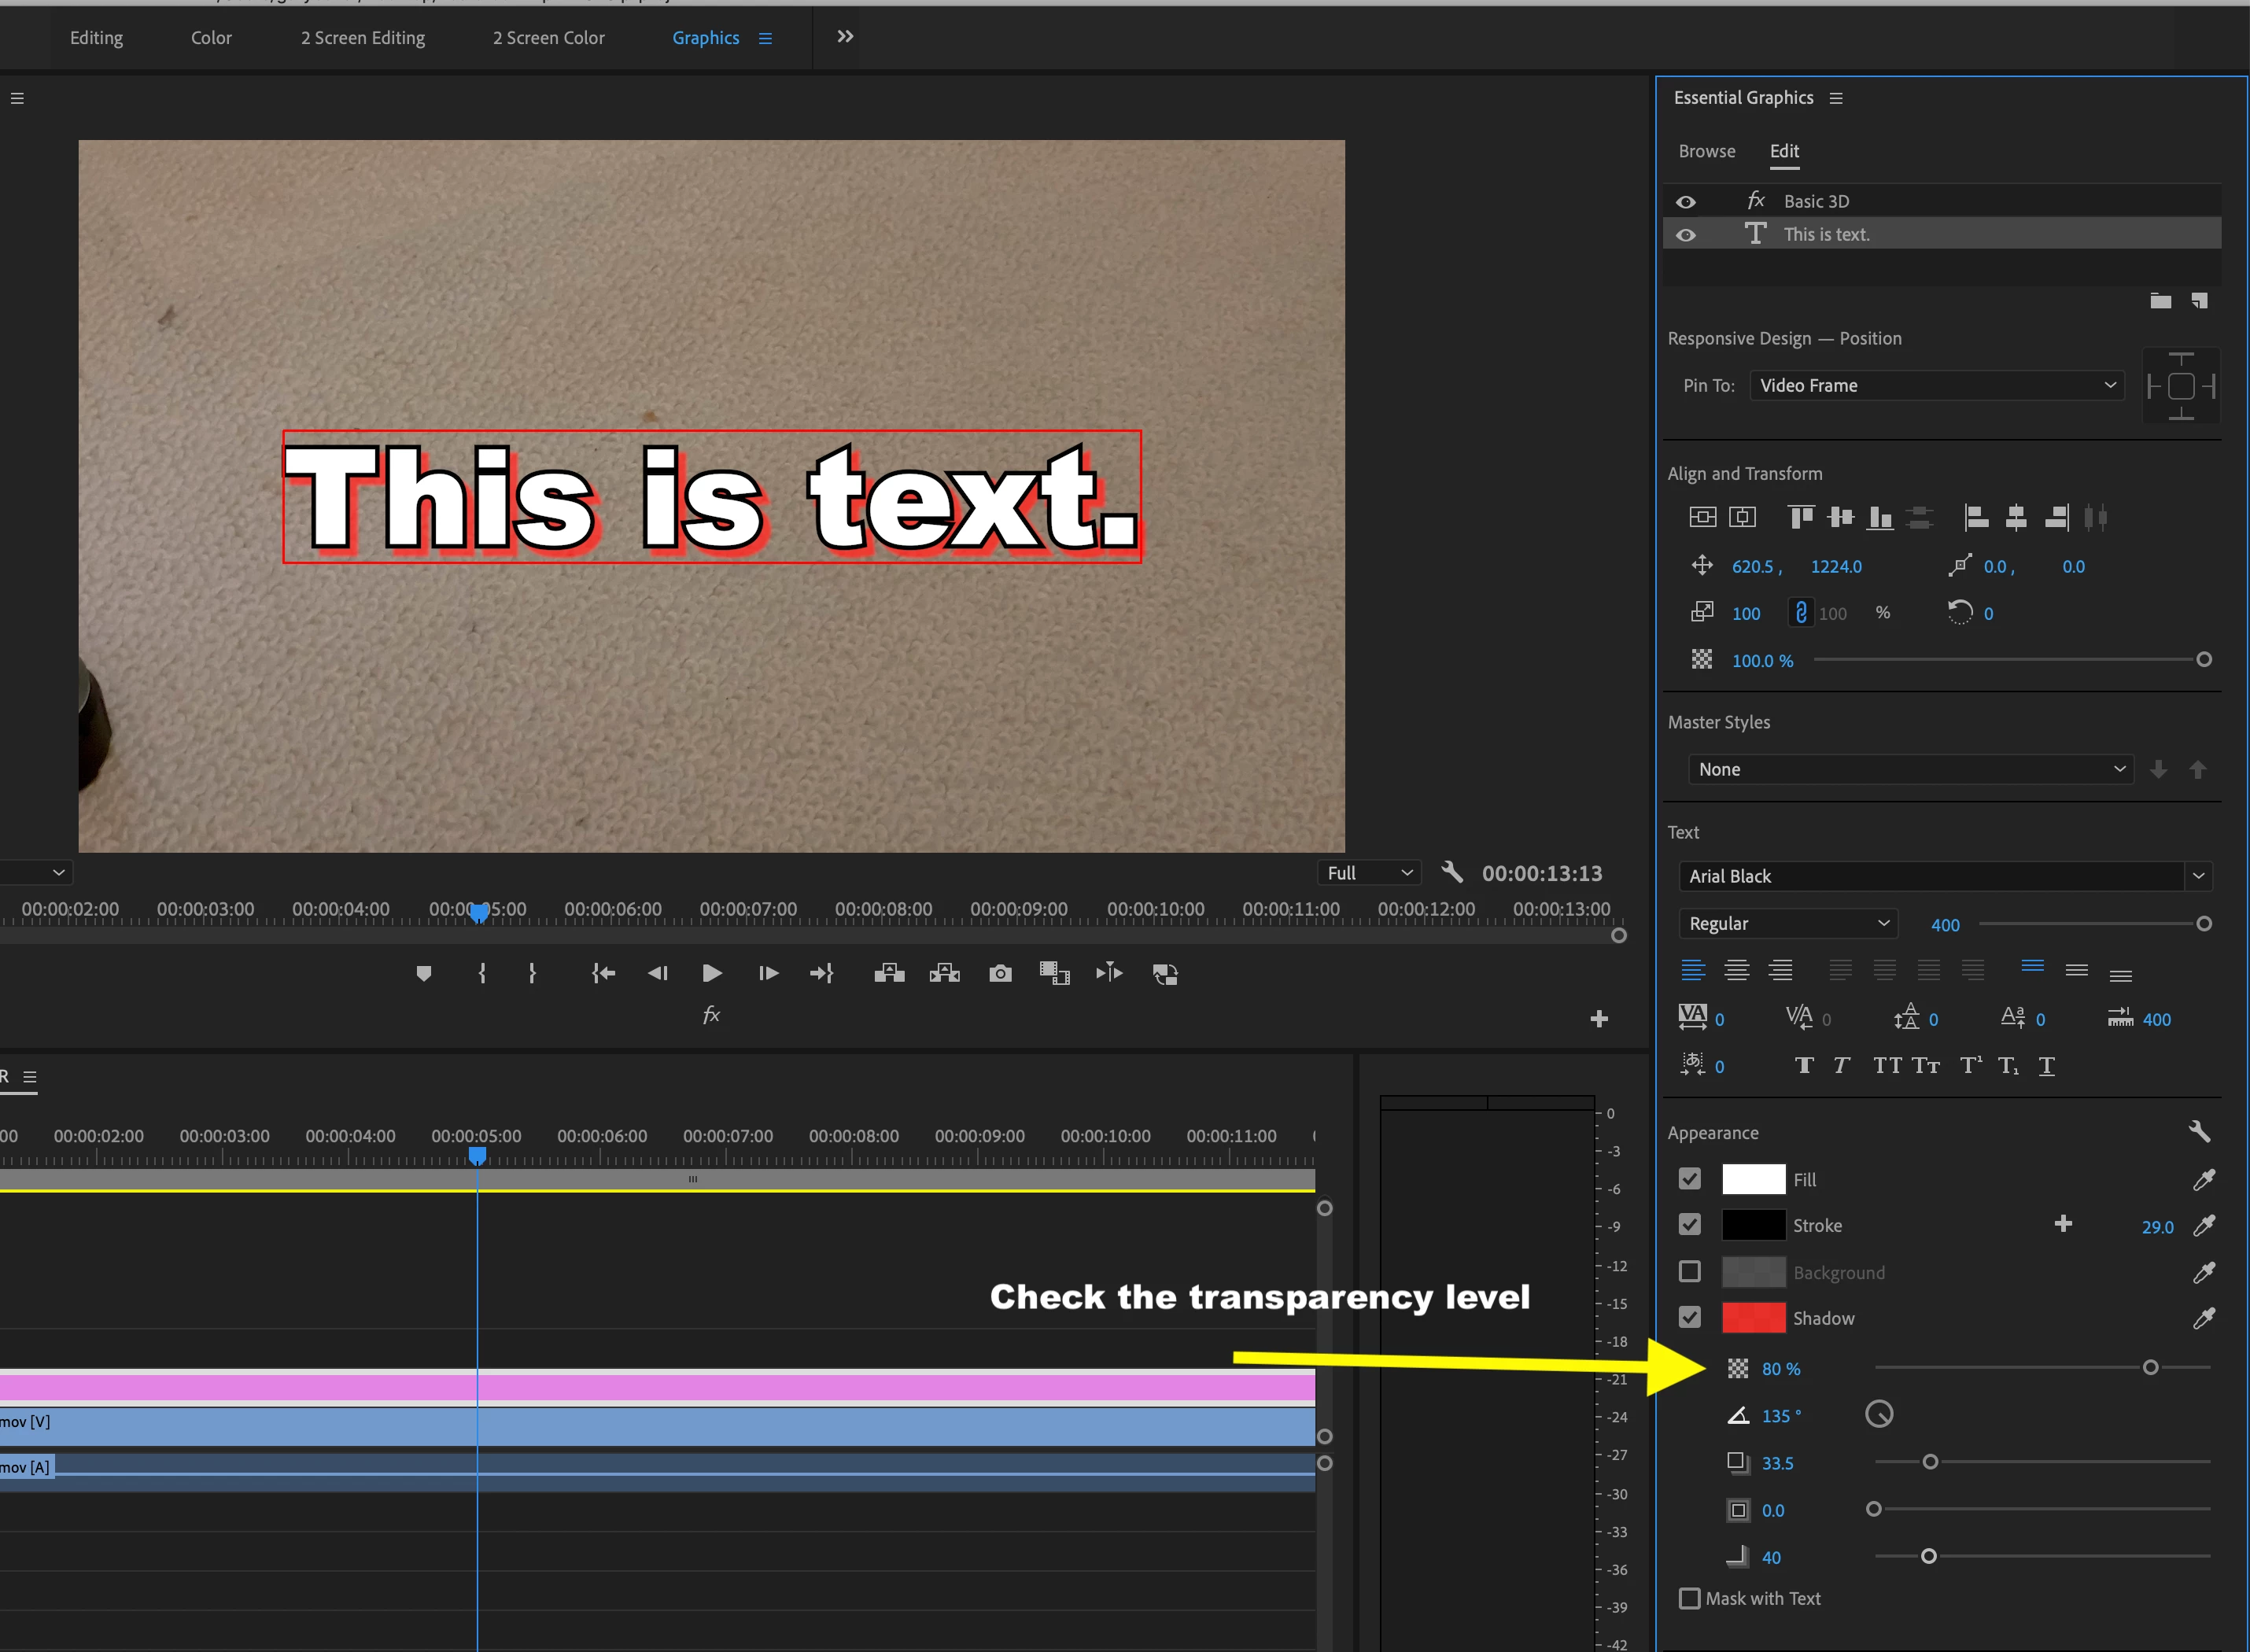Image resolution: width=2250 pixels, height=1652 pixels.
Task: Apply Faux Italic style
Action: pyautogui.click(x=1841, y=1065)
